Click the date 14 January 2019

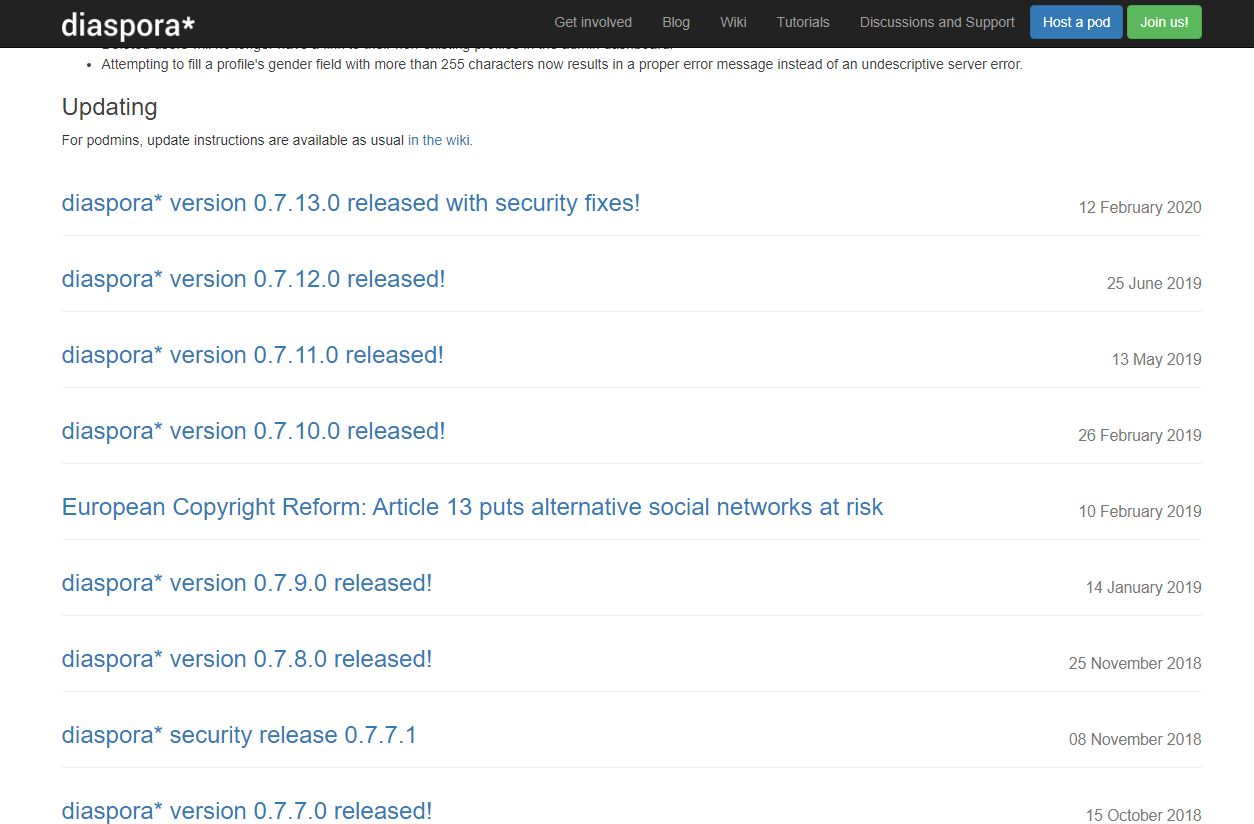pyautogui.click(x=1144, y=587)
